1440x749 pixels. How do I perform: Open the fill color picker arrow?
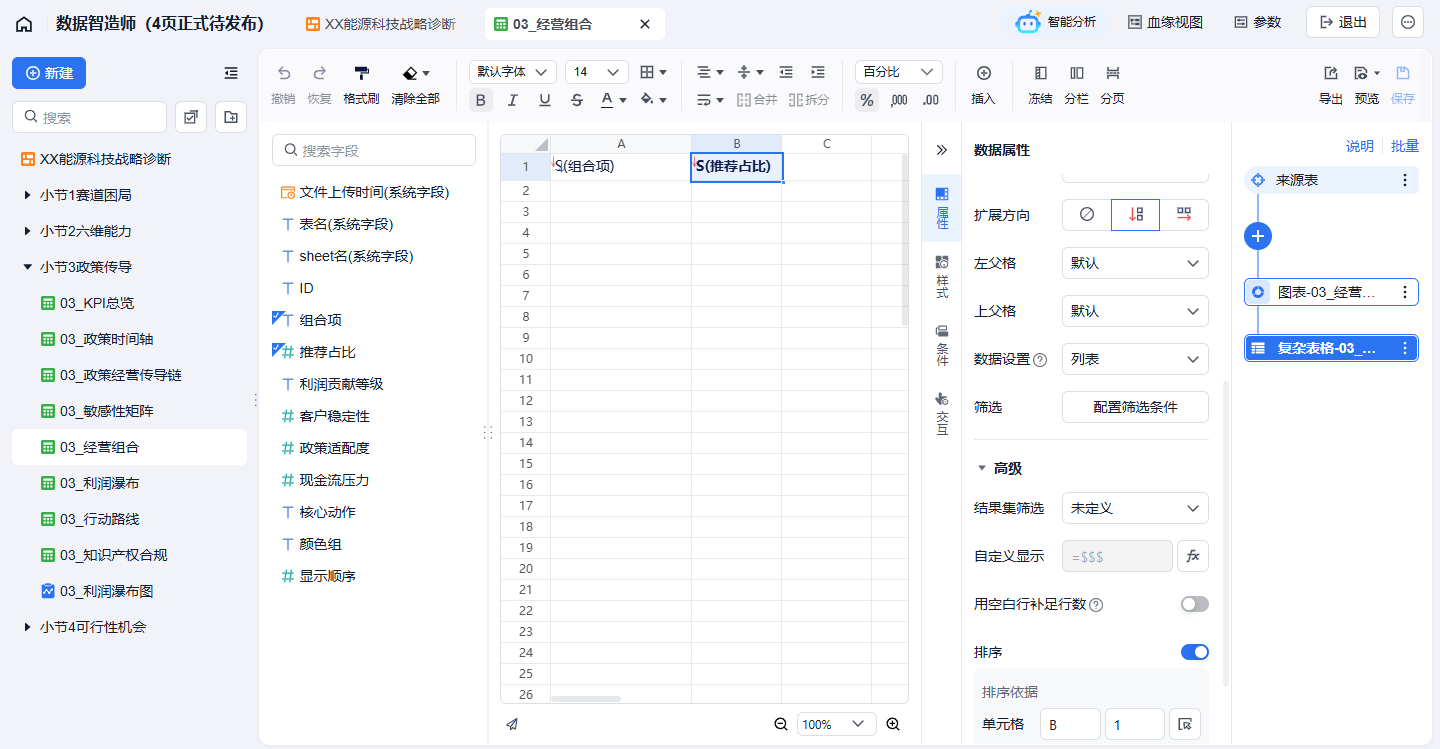click(x=663, y=100)
